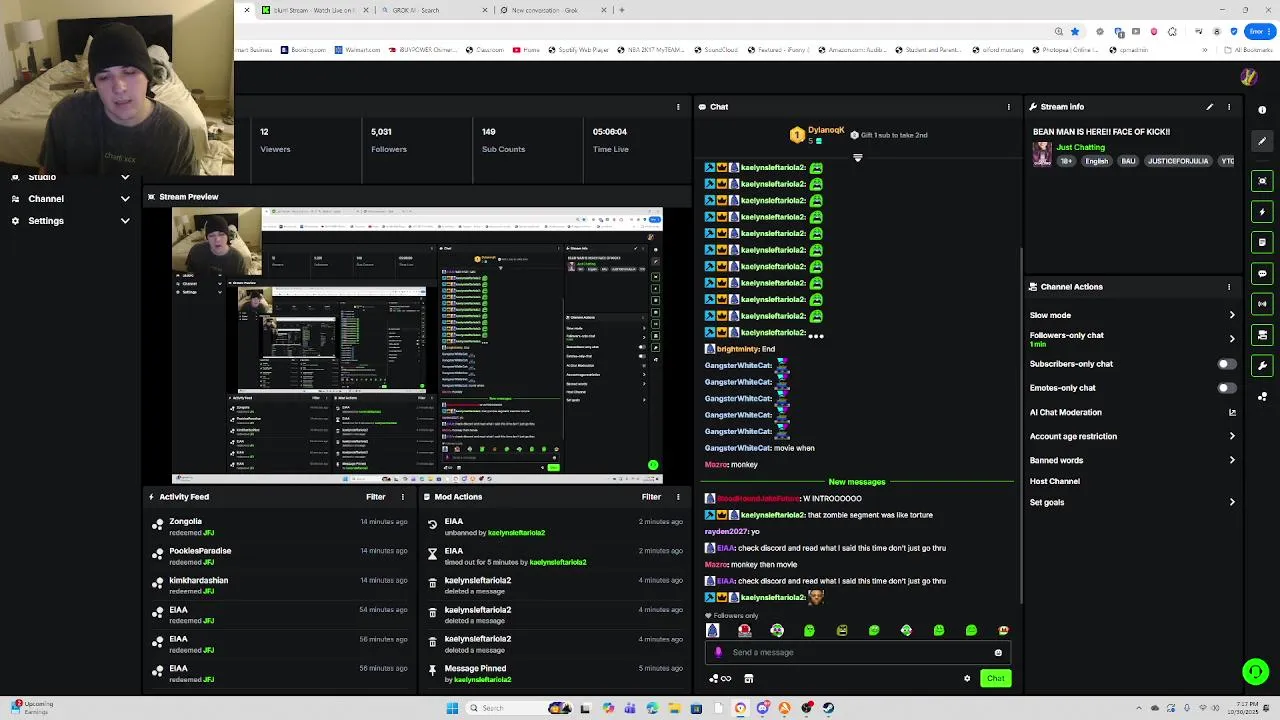Open AI Chat Moderation external link icon
Viewport: 1280px width, 720px height.
click(x=1232, y=412)
